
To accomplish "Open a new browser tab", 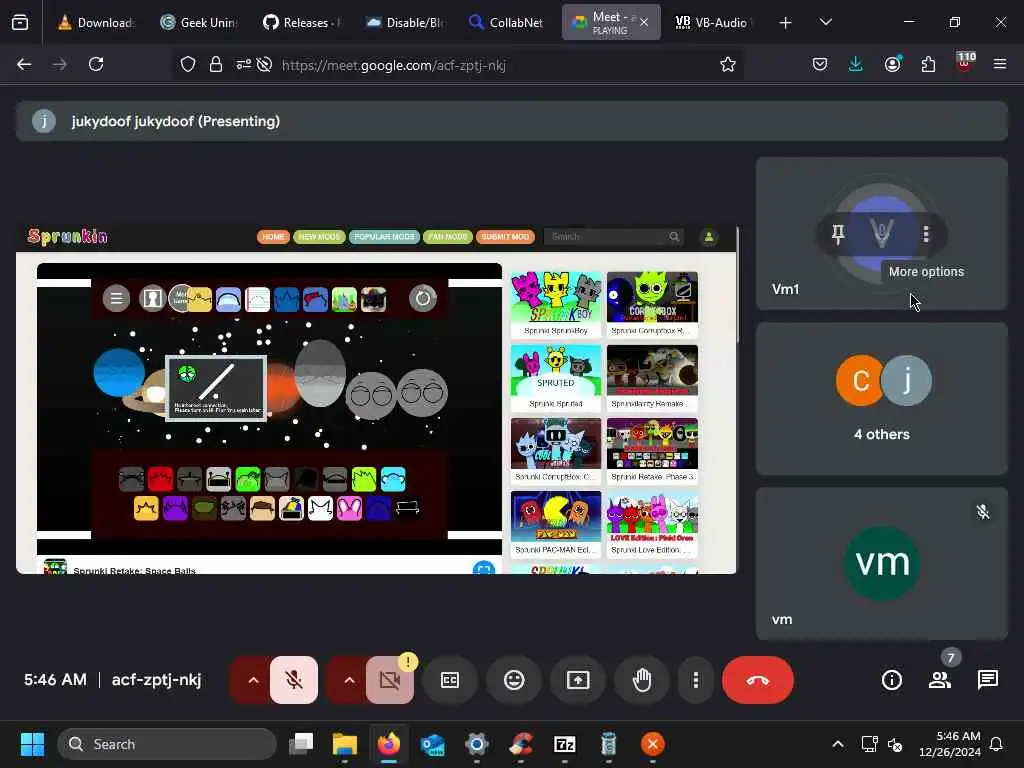I will (786, 22).
